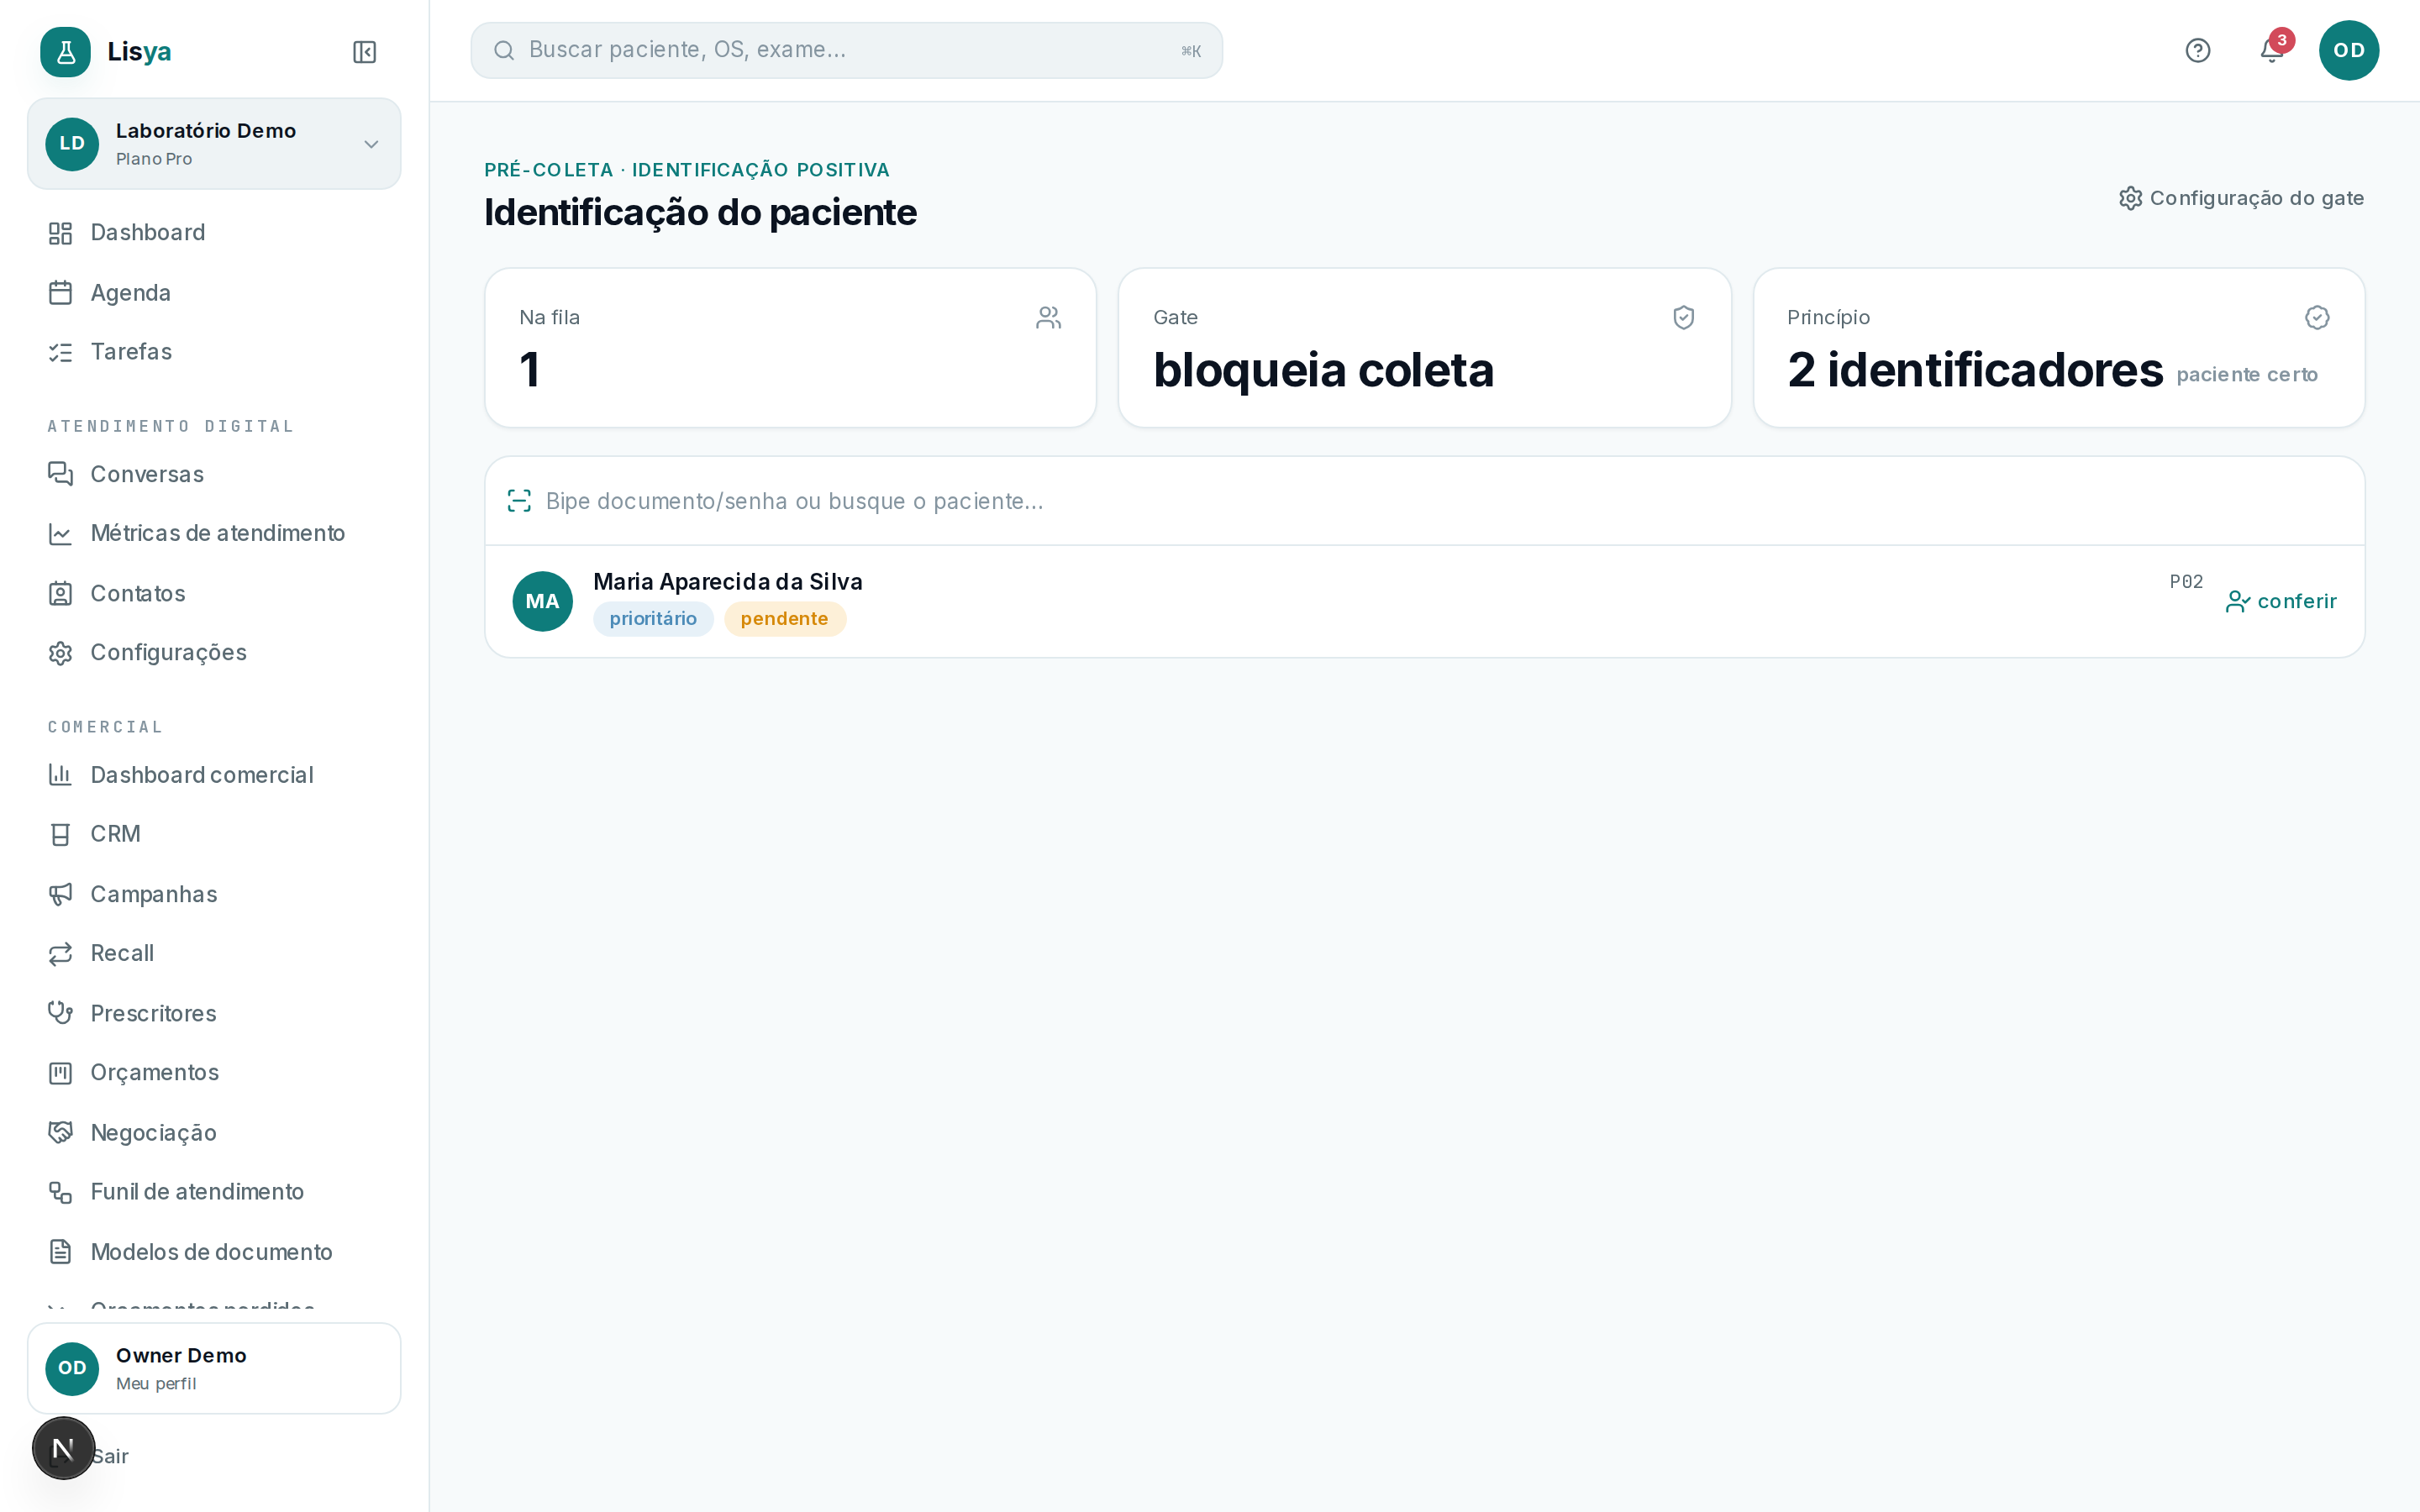Click the Next.js N dev tools badge

coord(63,1448)
